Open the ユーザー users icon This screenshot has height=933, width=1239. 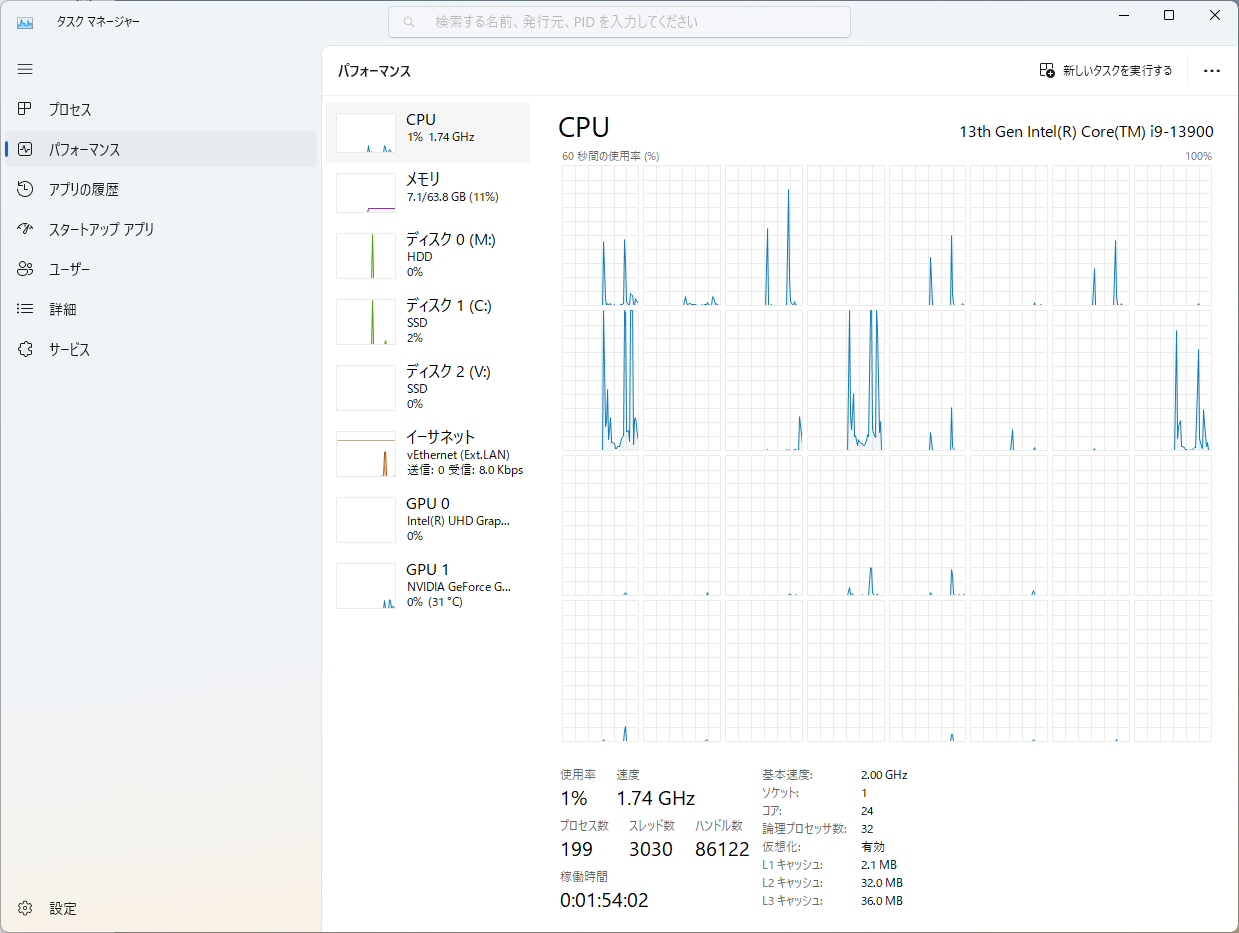[26, 269]
